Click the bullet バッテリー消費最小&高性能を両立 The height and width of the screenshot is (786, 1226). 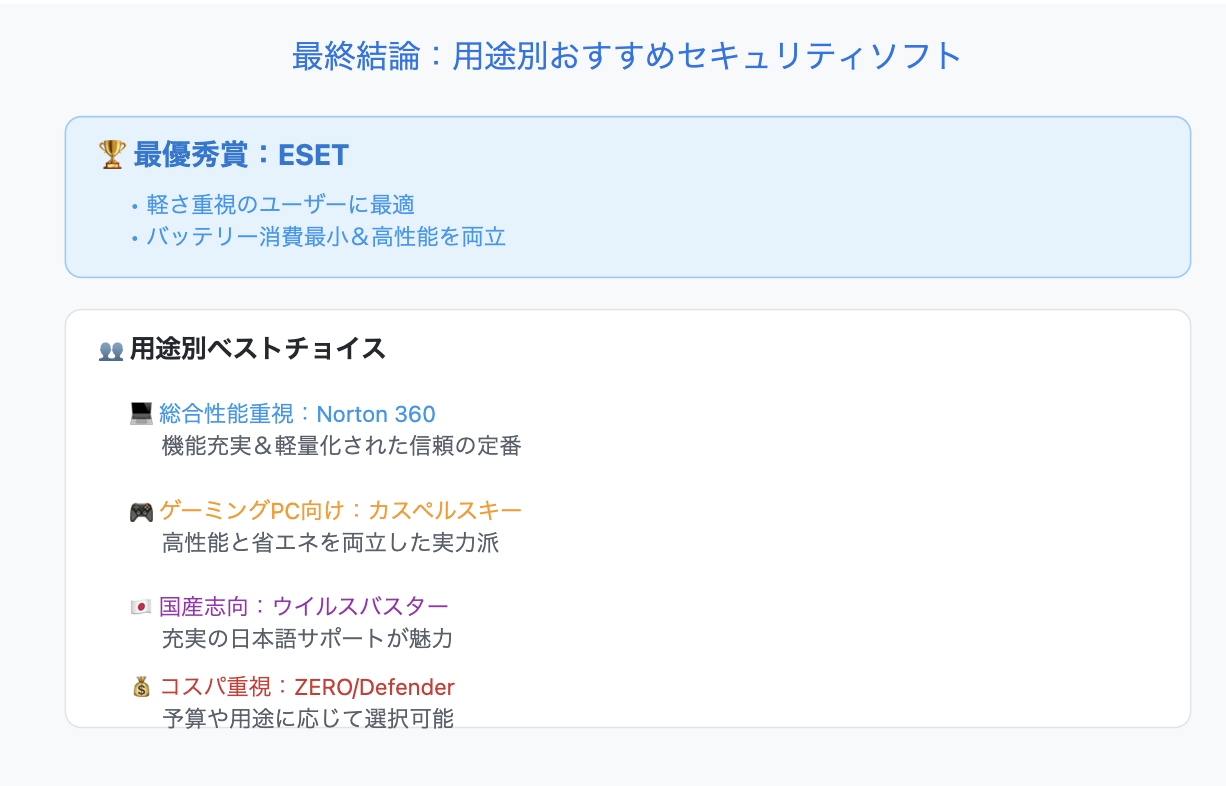click(326, 237)
